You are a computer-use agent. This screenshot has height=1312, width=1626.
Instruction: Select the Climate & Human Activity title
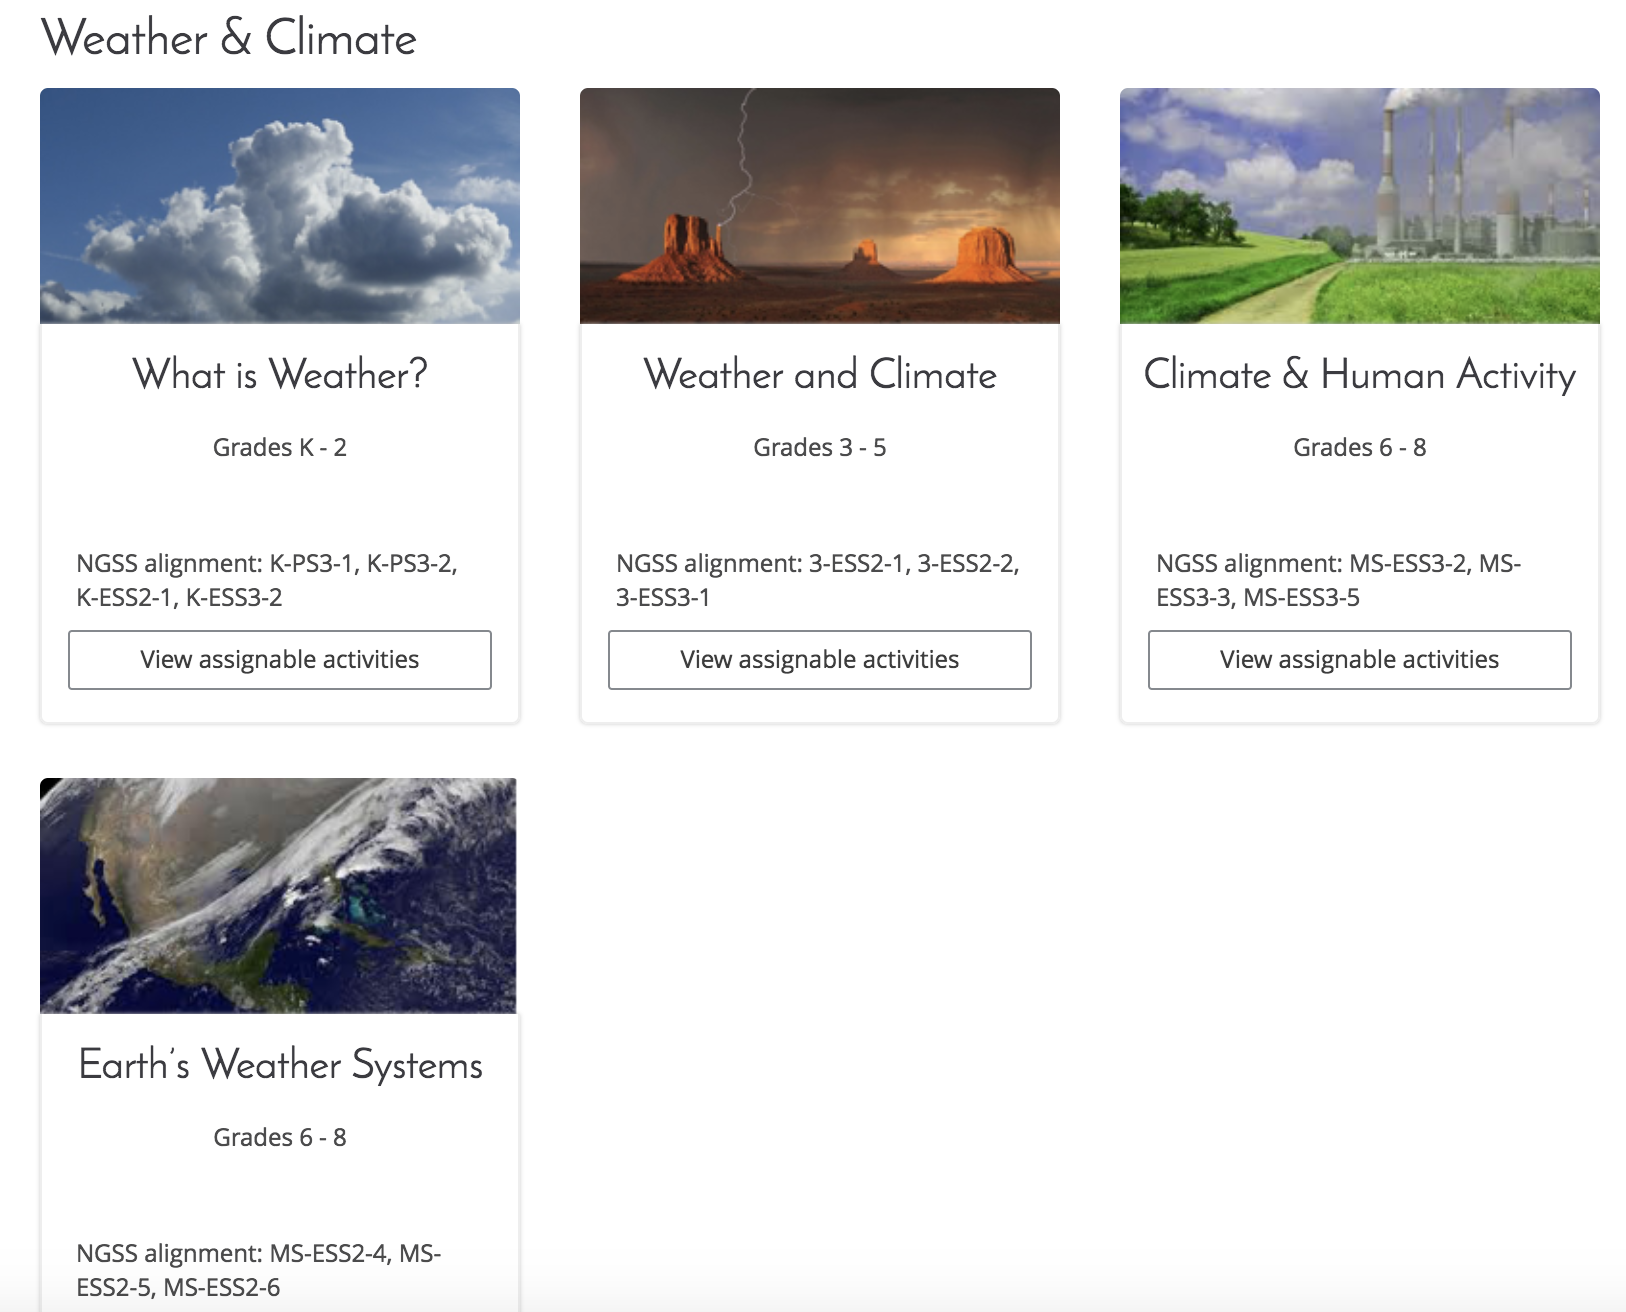[x=1360, y=375]
